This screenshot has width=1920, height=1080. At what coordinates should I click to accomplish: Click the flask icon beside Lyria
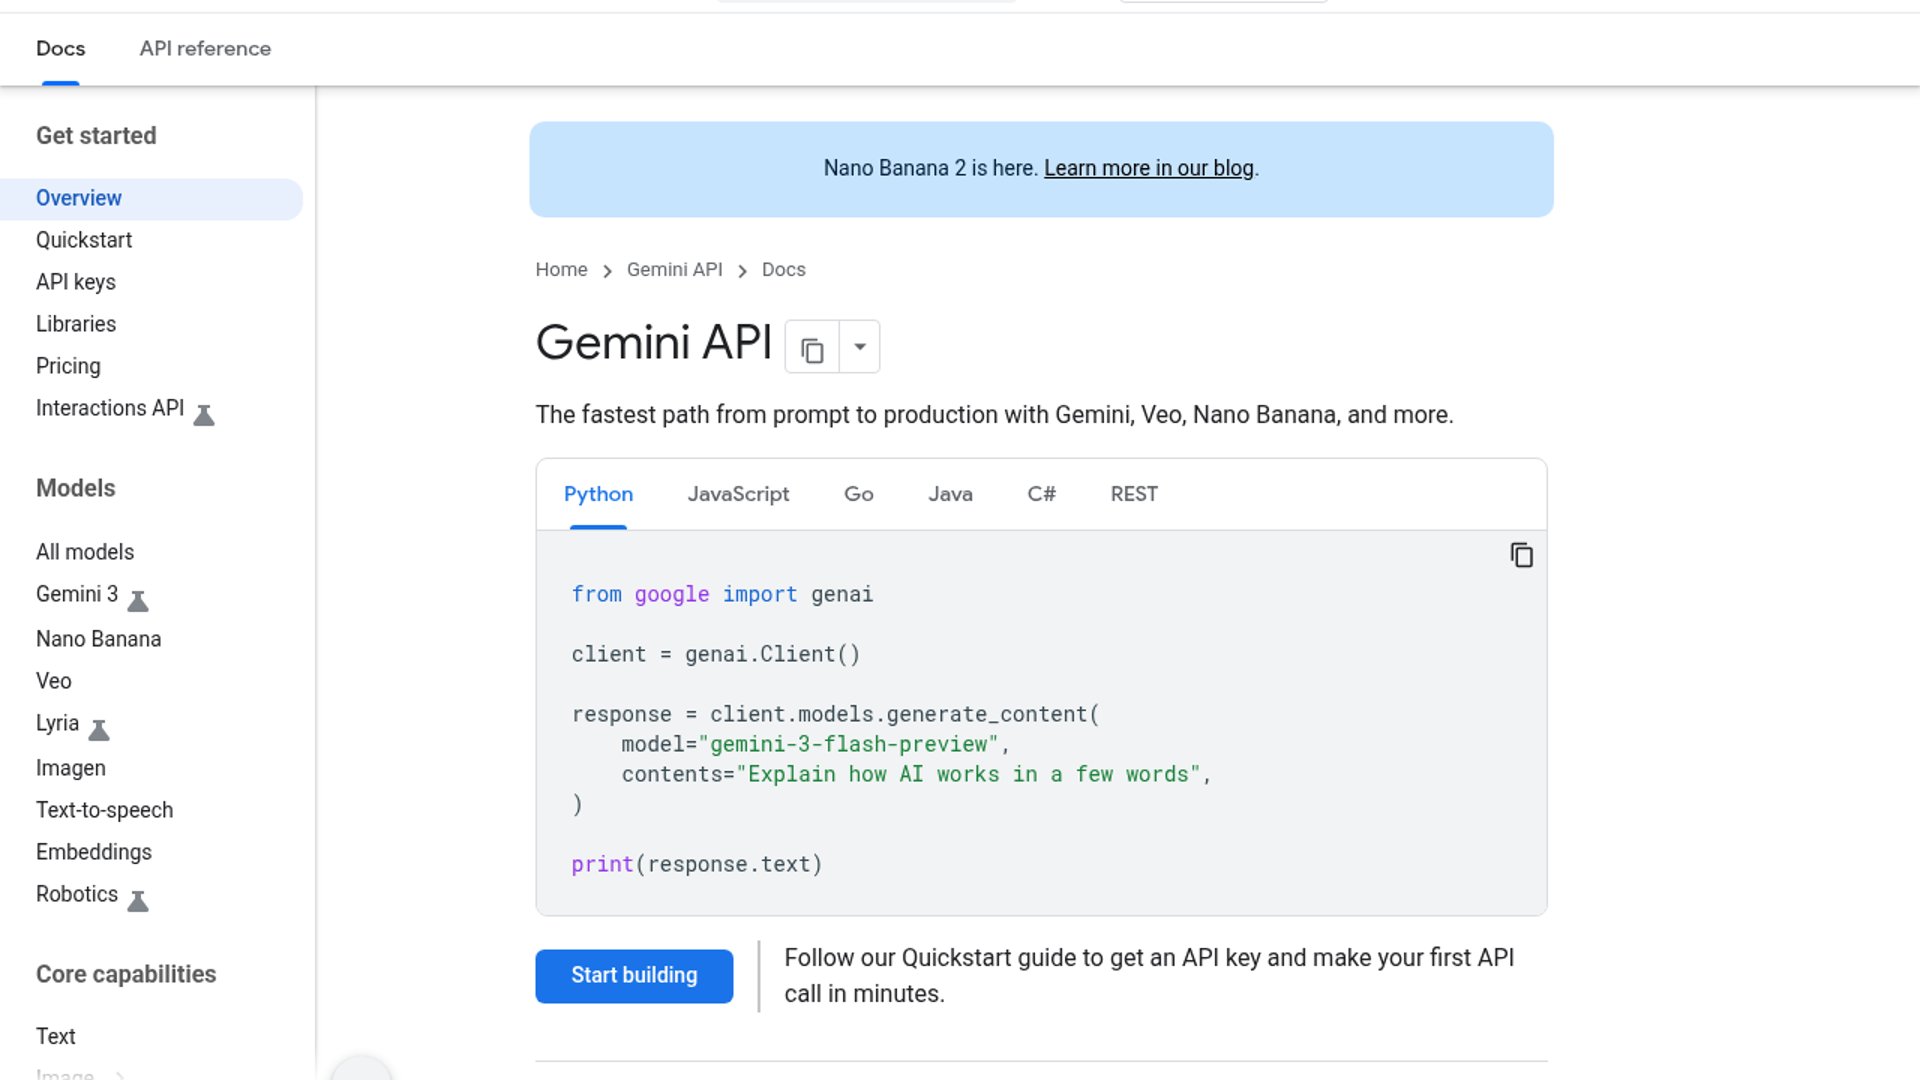[x=99, y=730]
